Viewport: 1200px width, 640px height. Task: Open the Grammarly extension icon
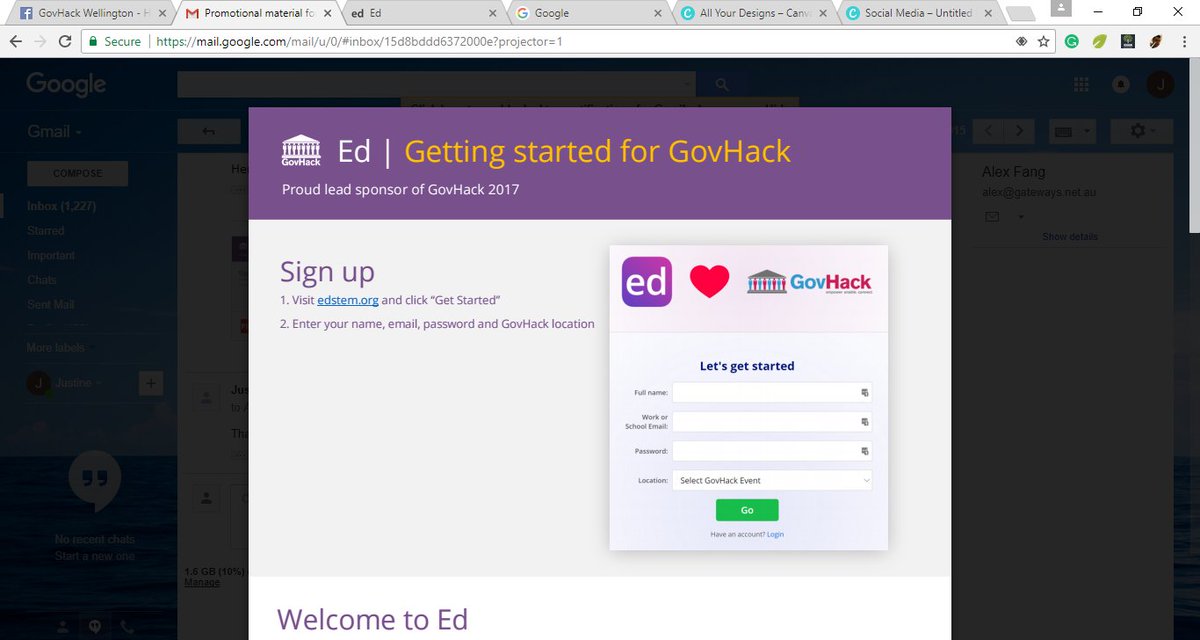click(x=1072, y=42)
